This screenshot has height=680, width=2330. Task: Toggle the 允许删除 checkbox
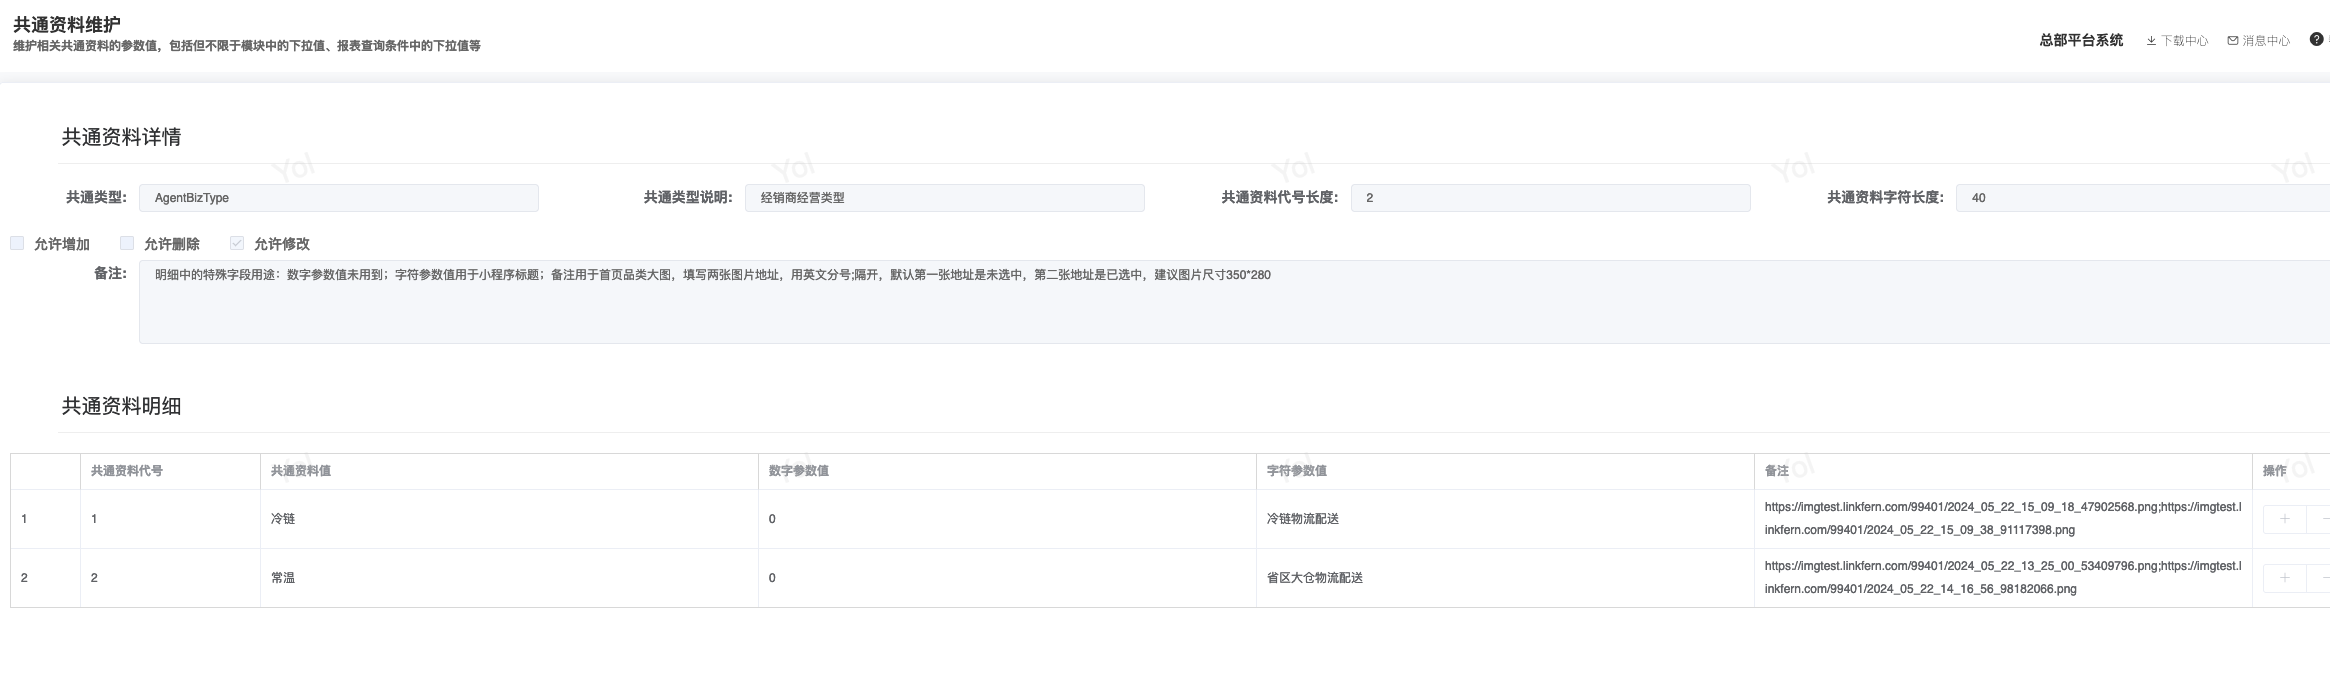coord(127,243)
